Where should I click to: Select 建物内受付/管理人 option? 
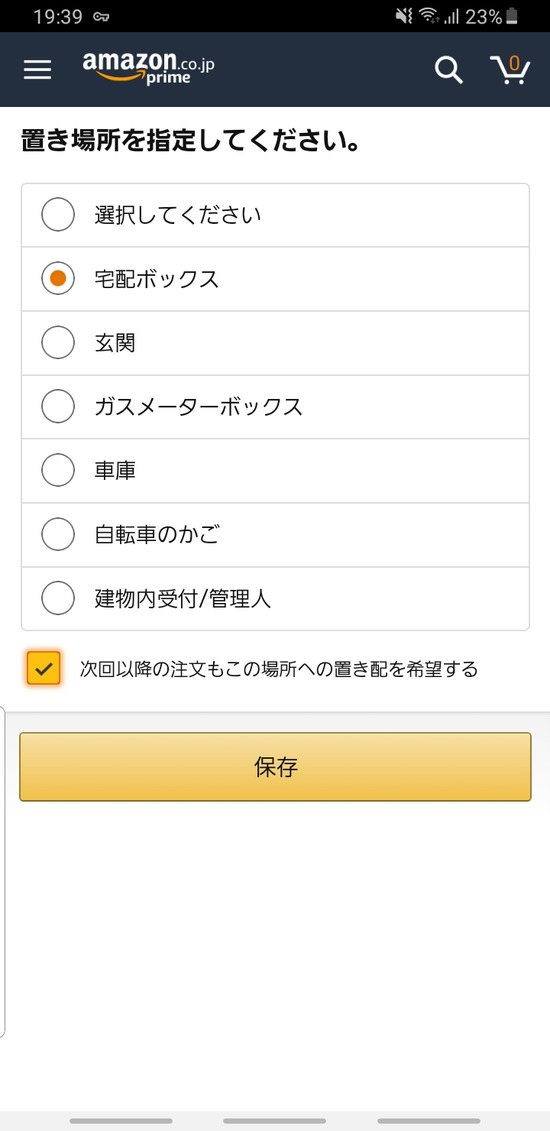point(275,598)
